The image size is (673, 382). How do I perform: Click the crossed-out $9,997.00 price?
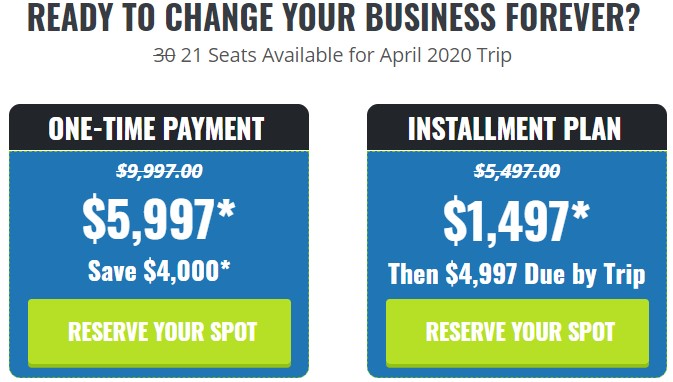[159, 171]
